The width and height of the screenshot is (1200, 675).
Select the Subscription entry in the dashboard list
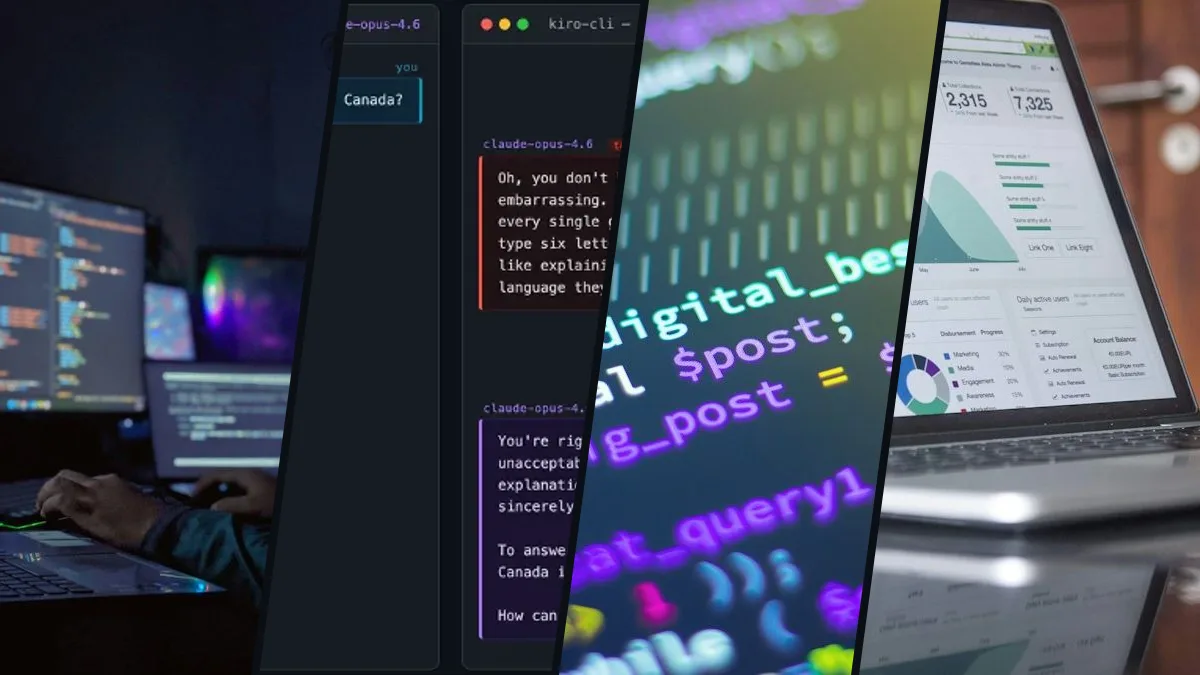(1053, 344)
